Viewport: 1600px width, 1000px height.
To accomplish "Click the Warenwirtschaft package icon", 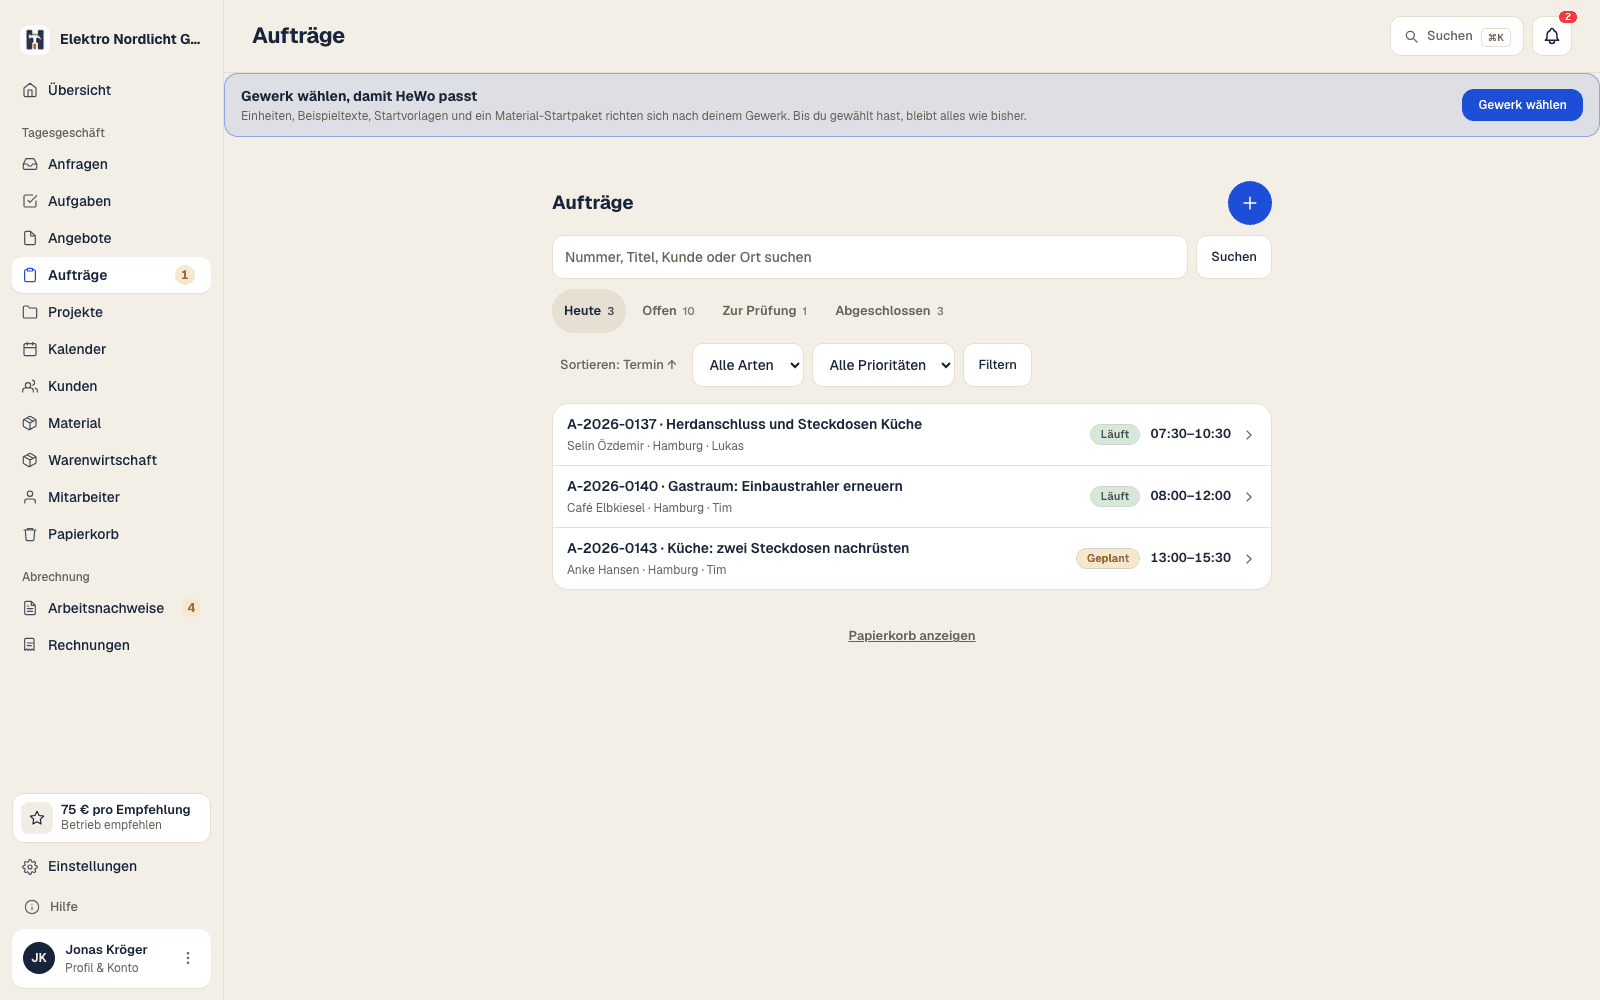I will pyautogui.click(x=30, y=460).
